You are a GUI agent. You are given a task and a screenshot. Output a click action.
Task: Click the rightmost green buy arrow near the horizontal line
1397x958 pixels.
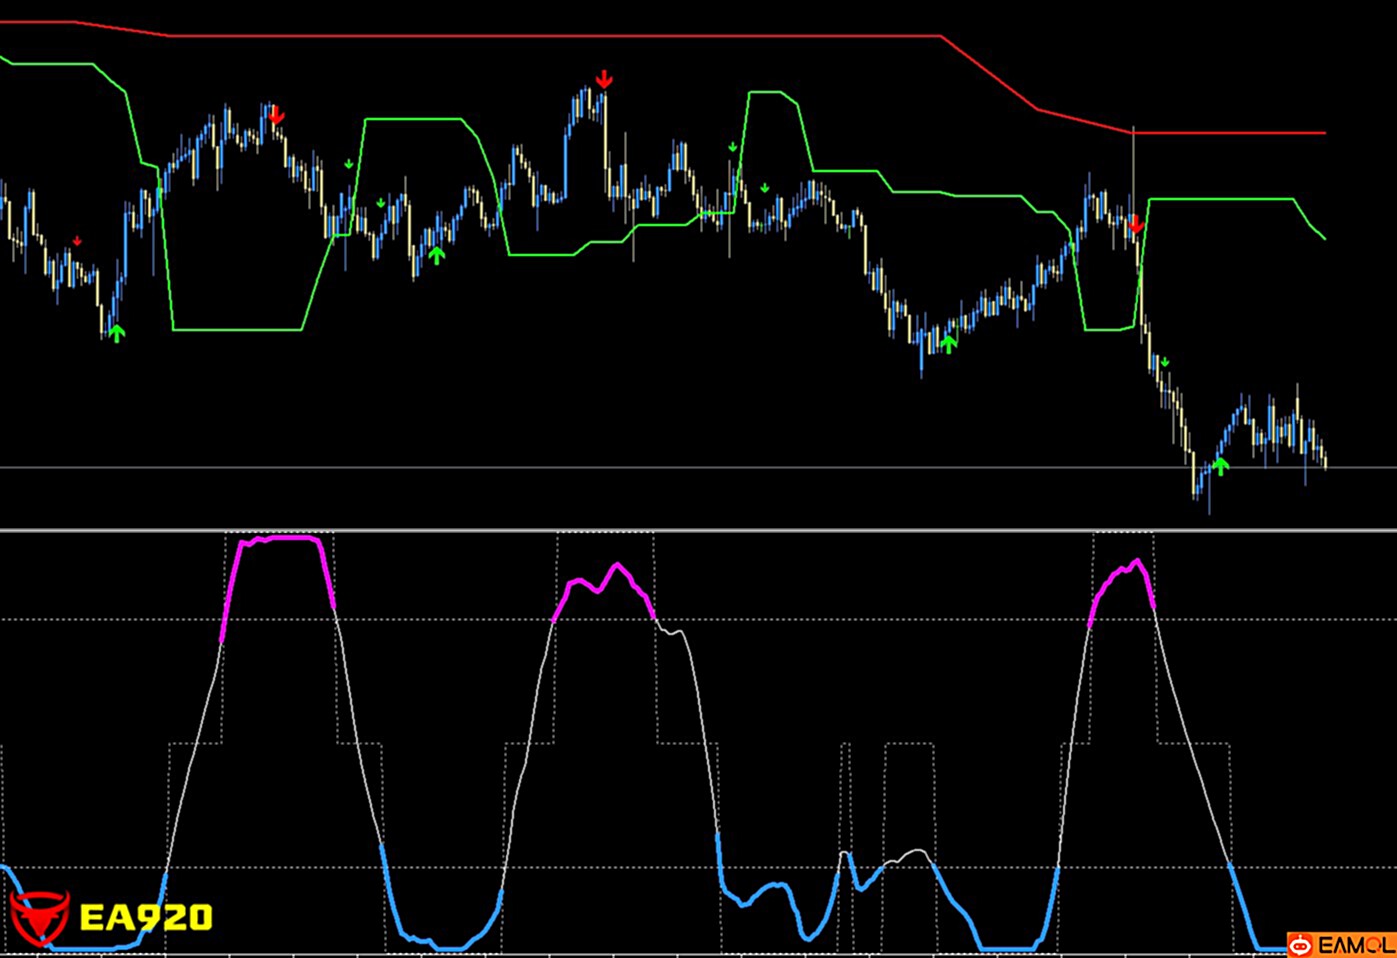[x=1219, y=465]
